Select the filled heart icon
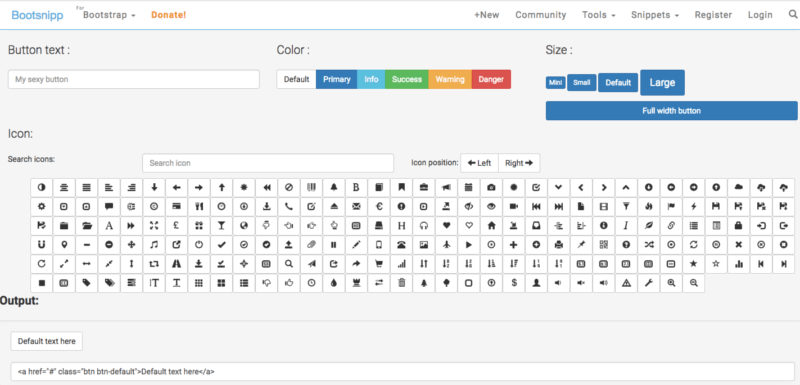 click(446, 225)
